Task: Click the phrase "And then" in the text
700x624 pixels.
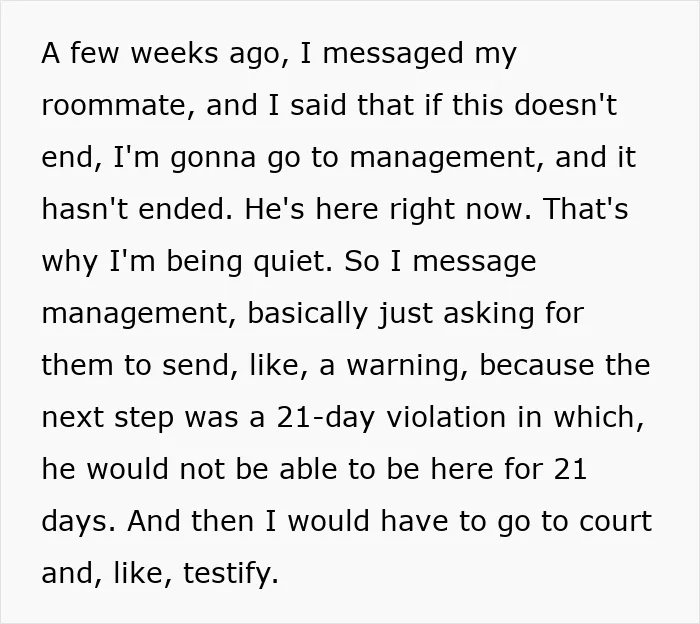Action: coord(191,521)
